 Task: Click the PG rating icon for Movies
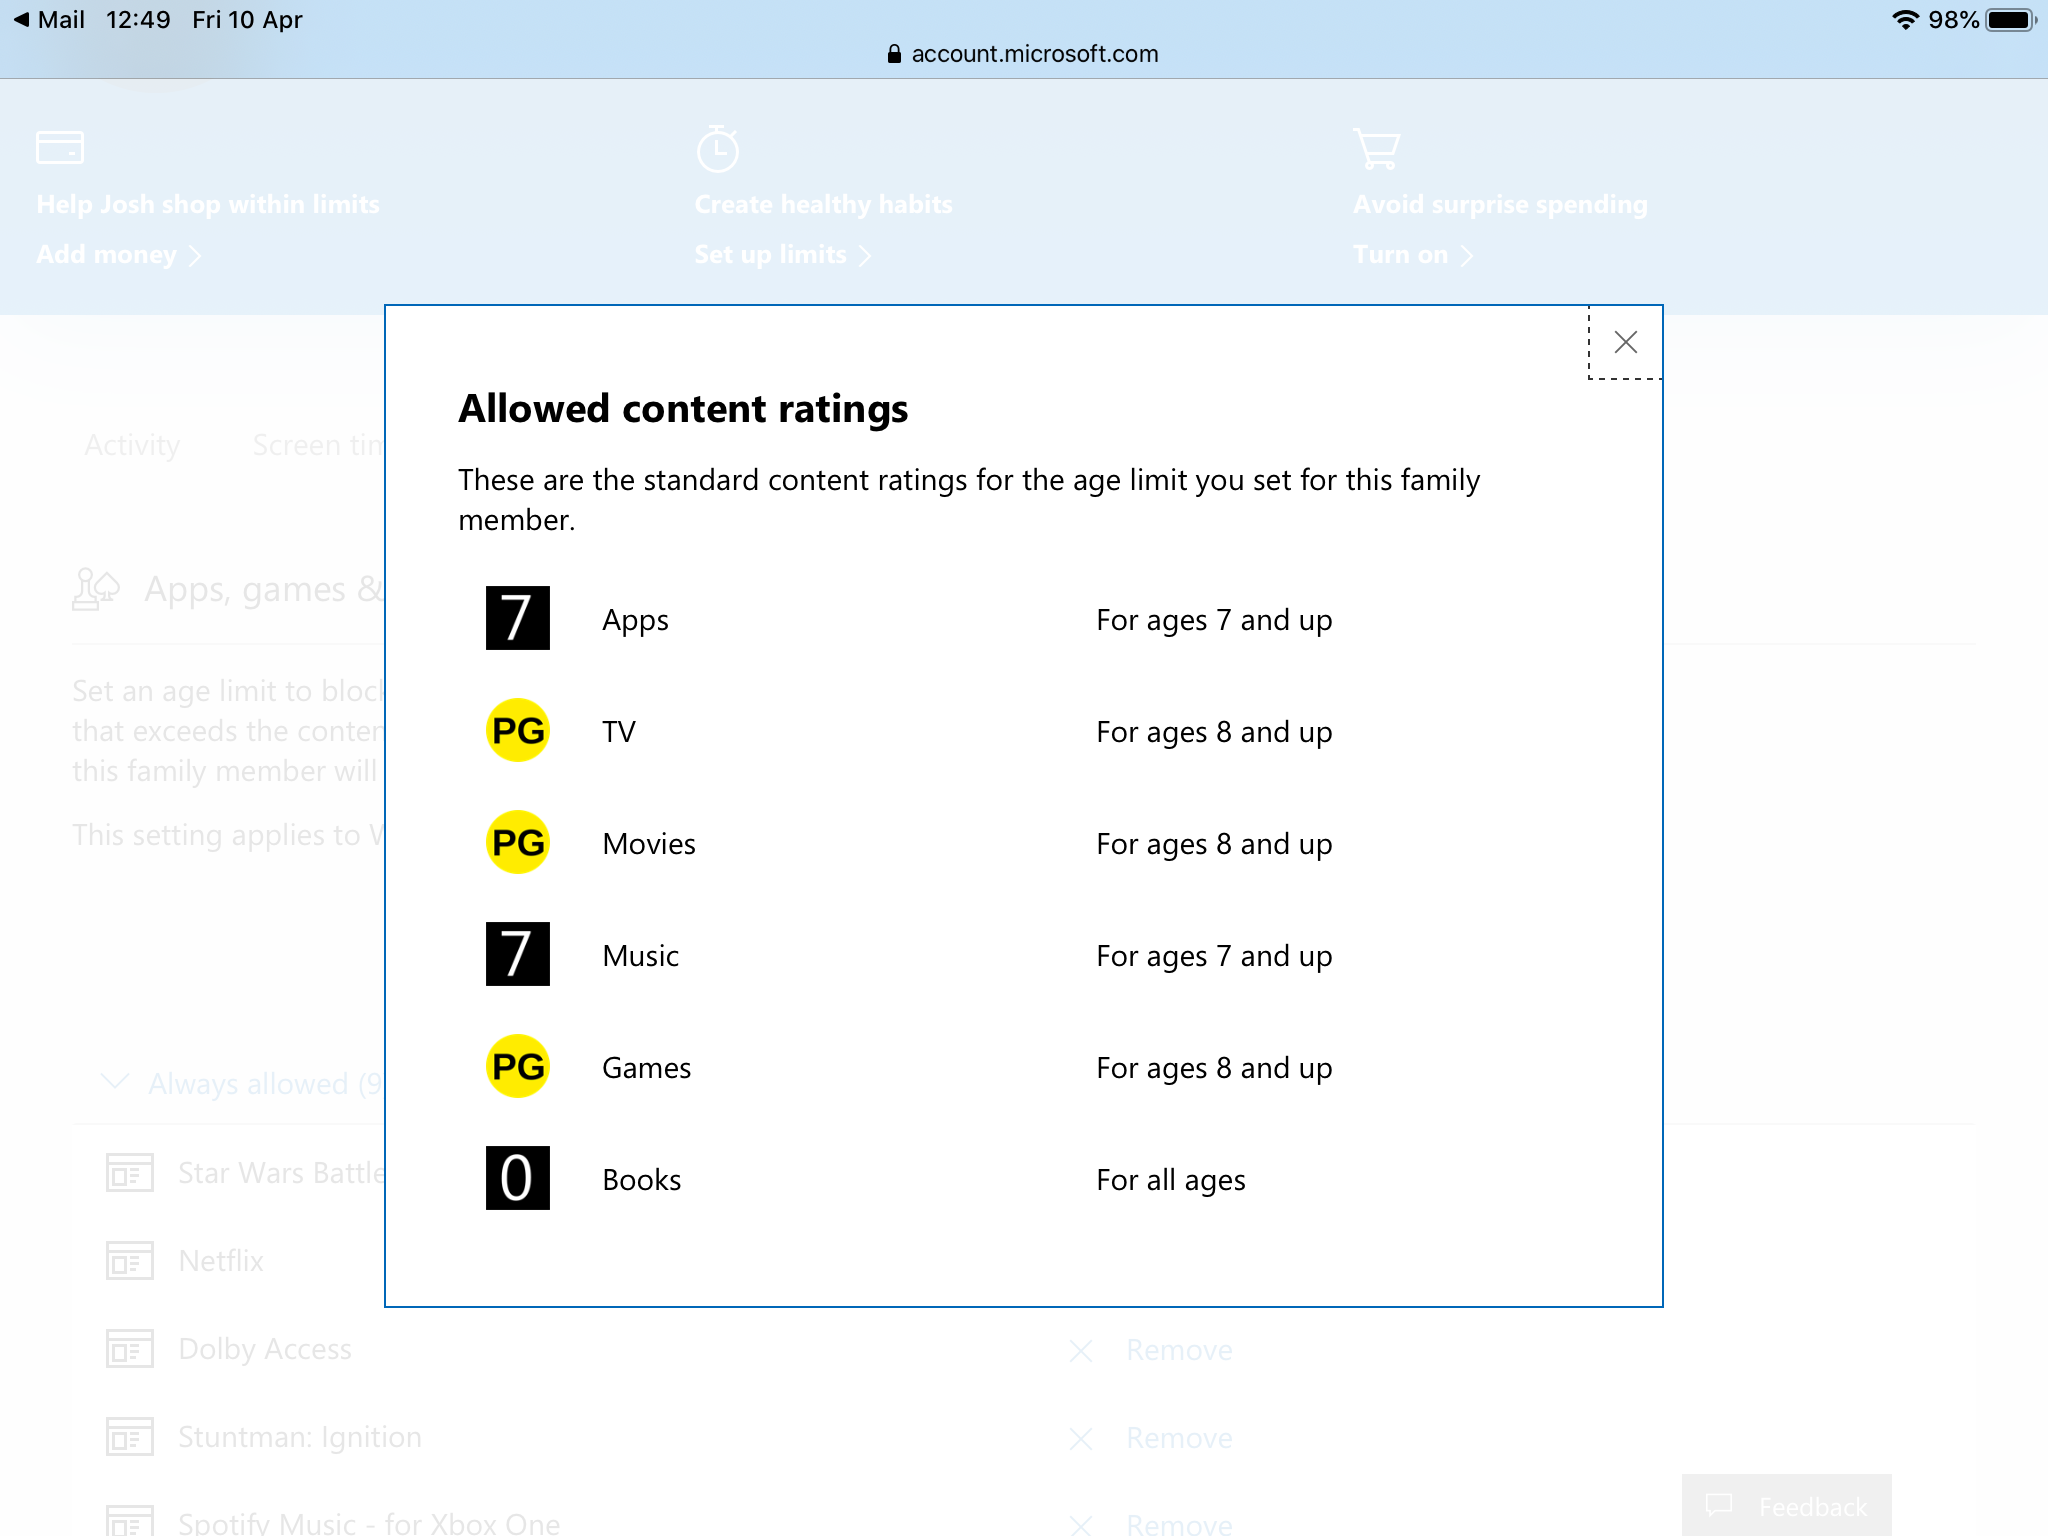pyautogui.click(x=517, y=842)
